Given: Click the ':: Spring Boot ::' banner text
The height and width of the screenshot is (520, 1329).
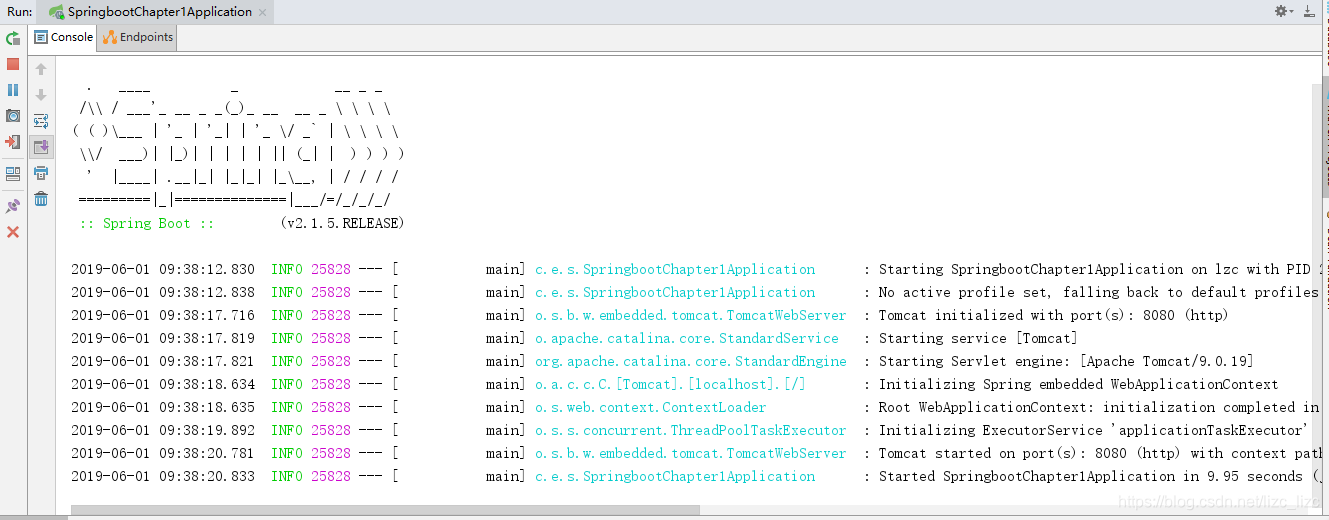Looking at the screenshot, I should pyautogui.click(x=147, y=223).
